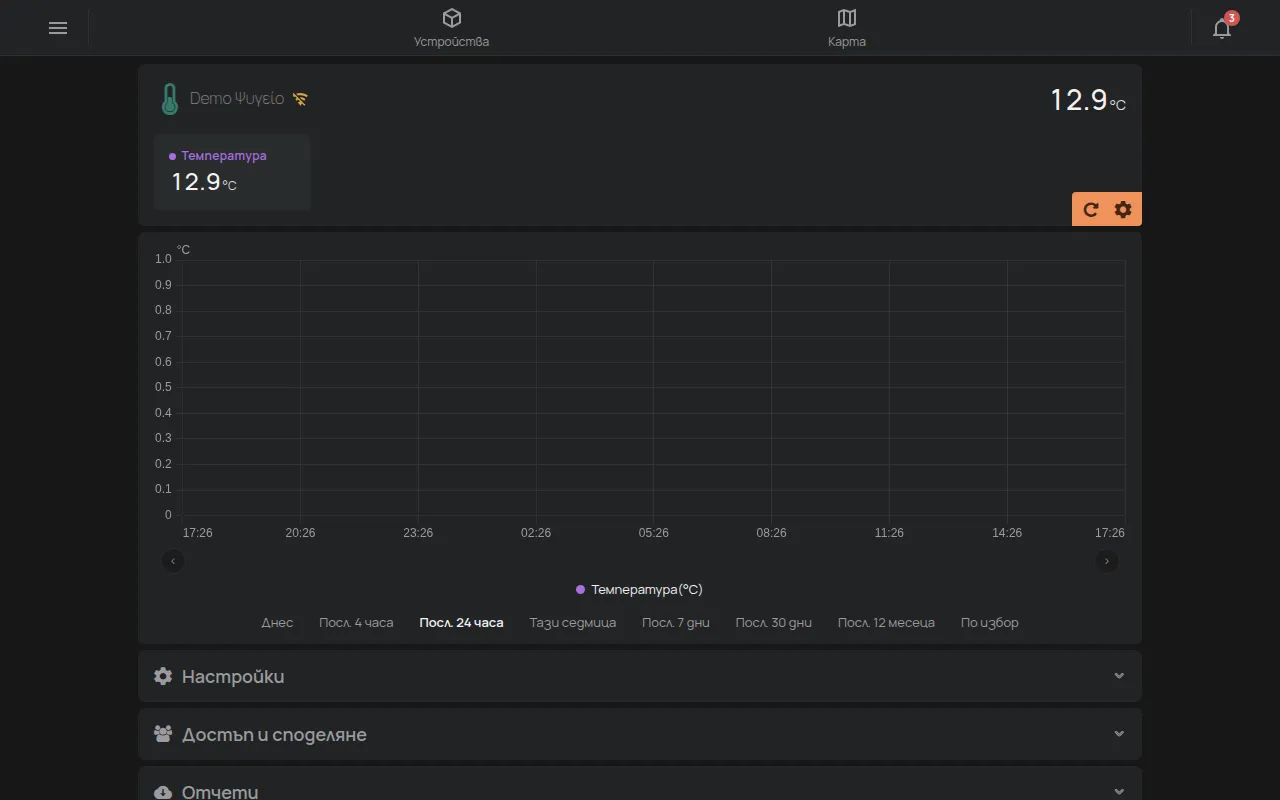
Task: Click the Температура 12.9 °C sensor card
Action: (232, 172)
